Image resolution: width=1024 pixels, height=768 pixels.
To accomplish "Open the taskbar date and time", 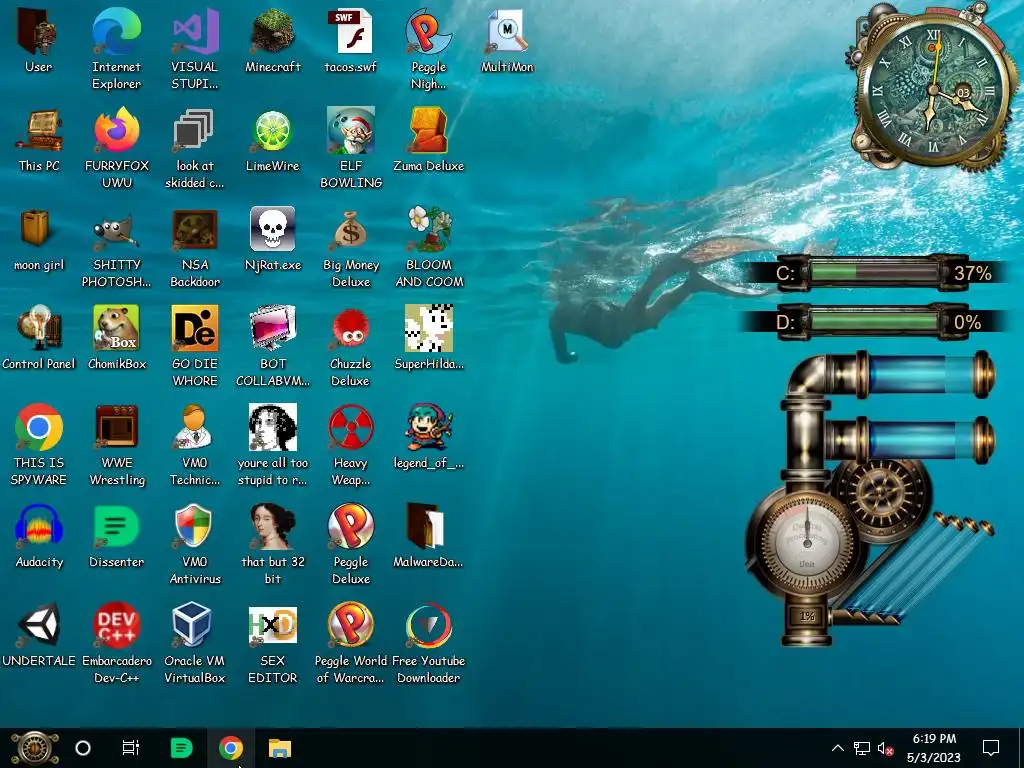I will [934, 748].
